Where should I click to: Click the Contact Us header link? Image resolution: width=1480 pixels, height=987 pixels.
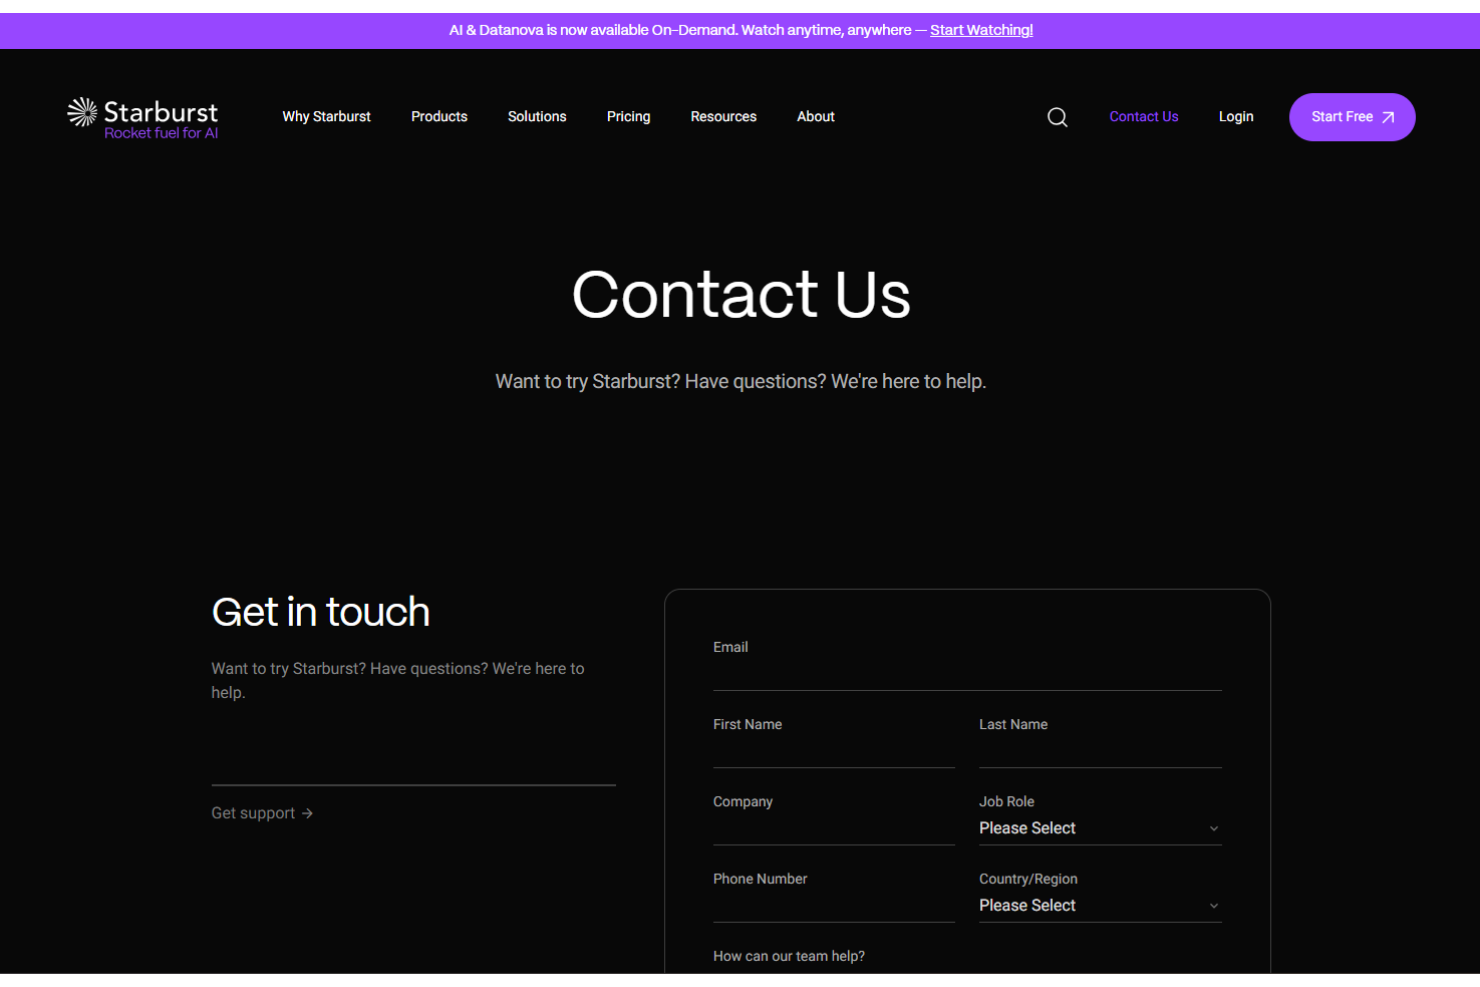1143,117
